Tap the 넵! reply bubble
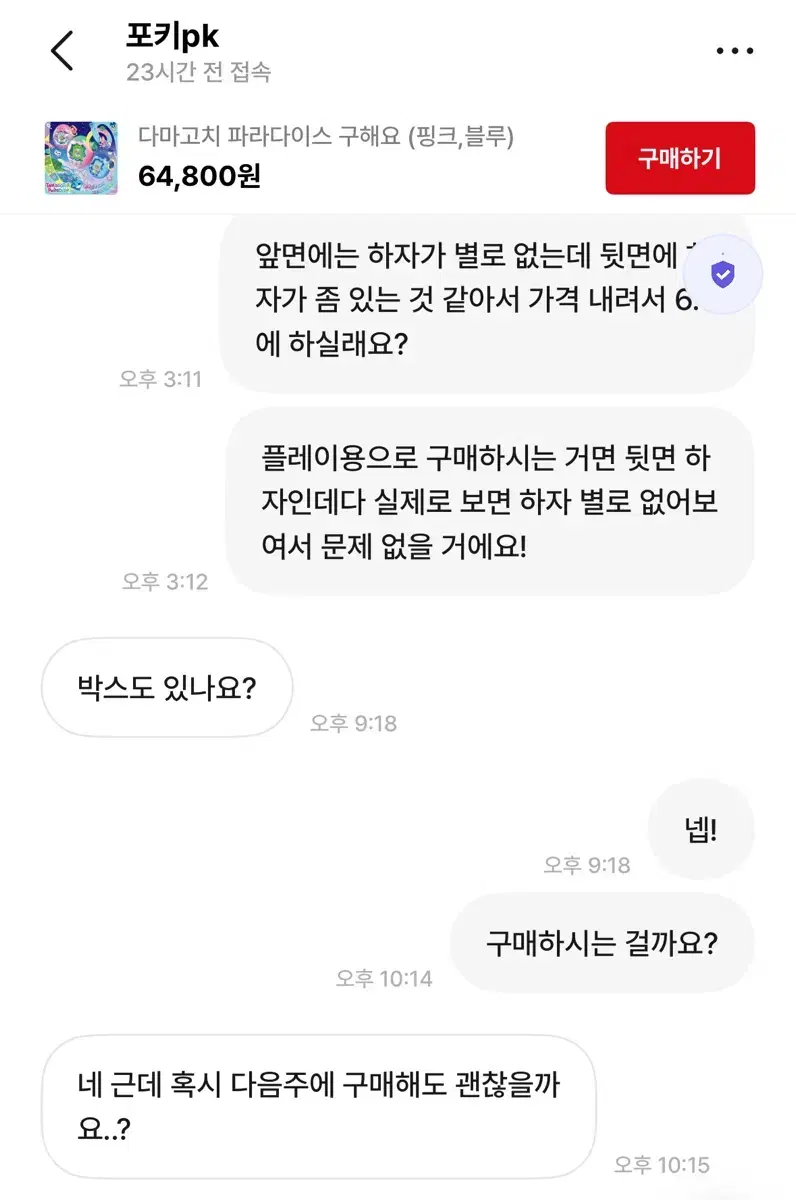Image resolution: width=796 pixels, height=1200 pixels. (x=701, y=831)
